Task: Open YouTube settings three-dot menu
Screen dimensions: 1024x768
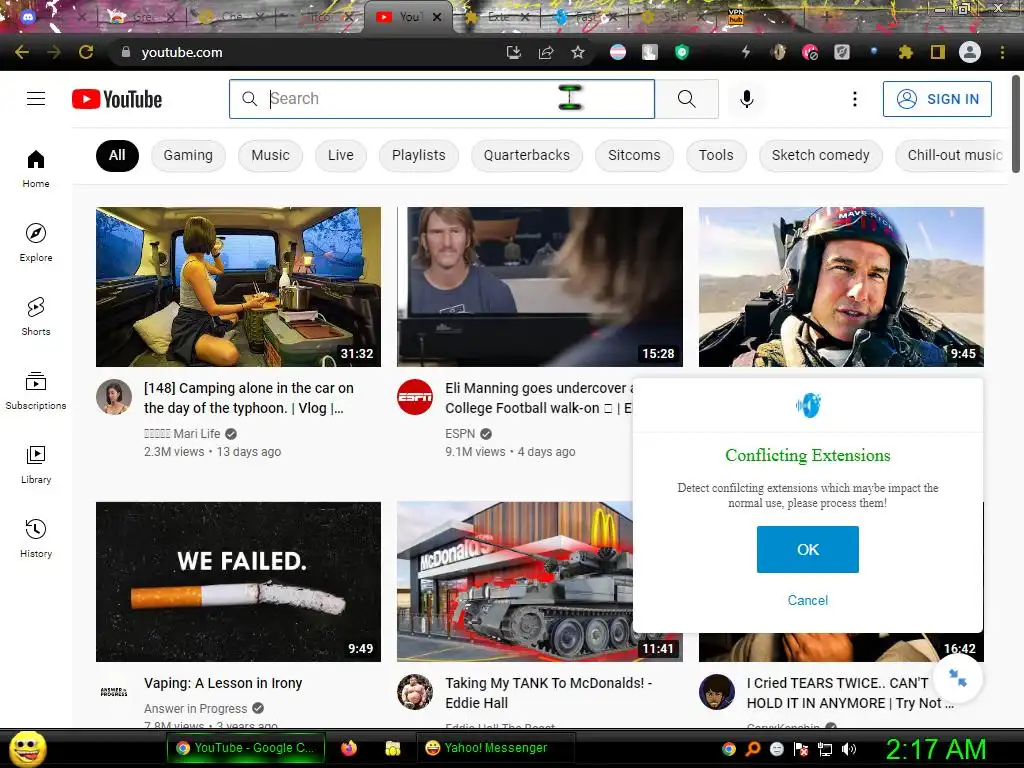Action: (854, 99)
